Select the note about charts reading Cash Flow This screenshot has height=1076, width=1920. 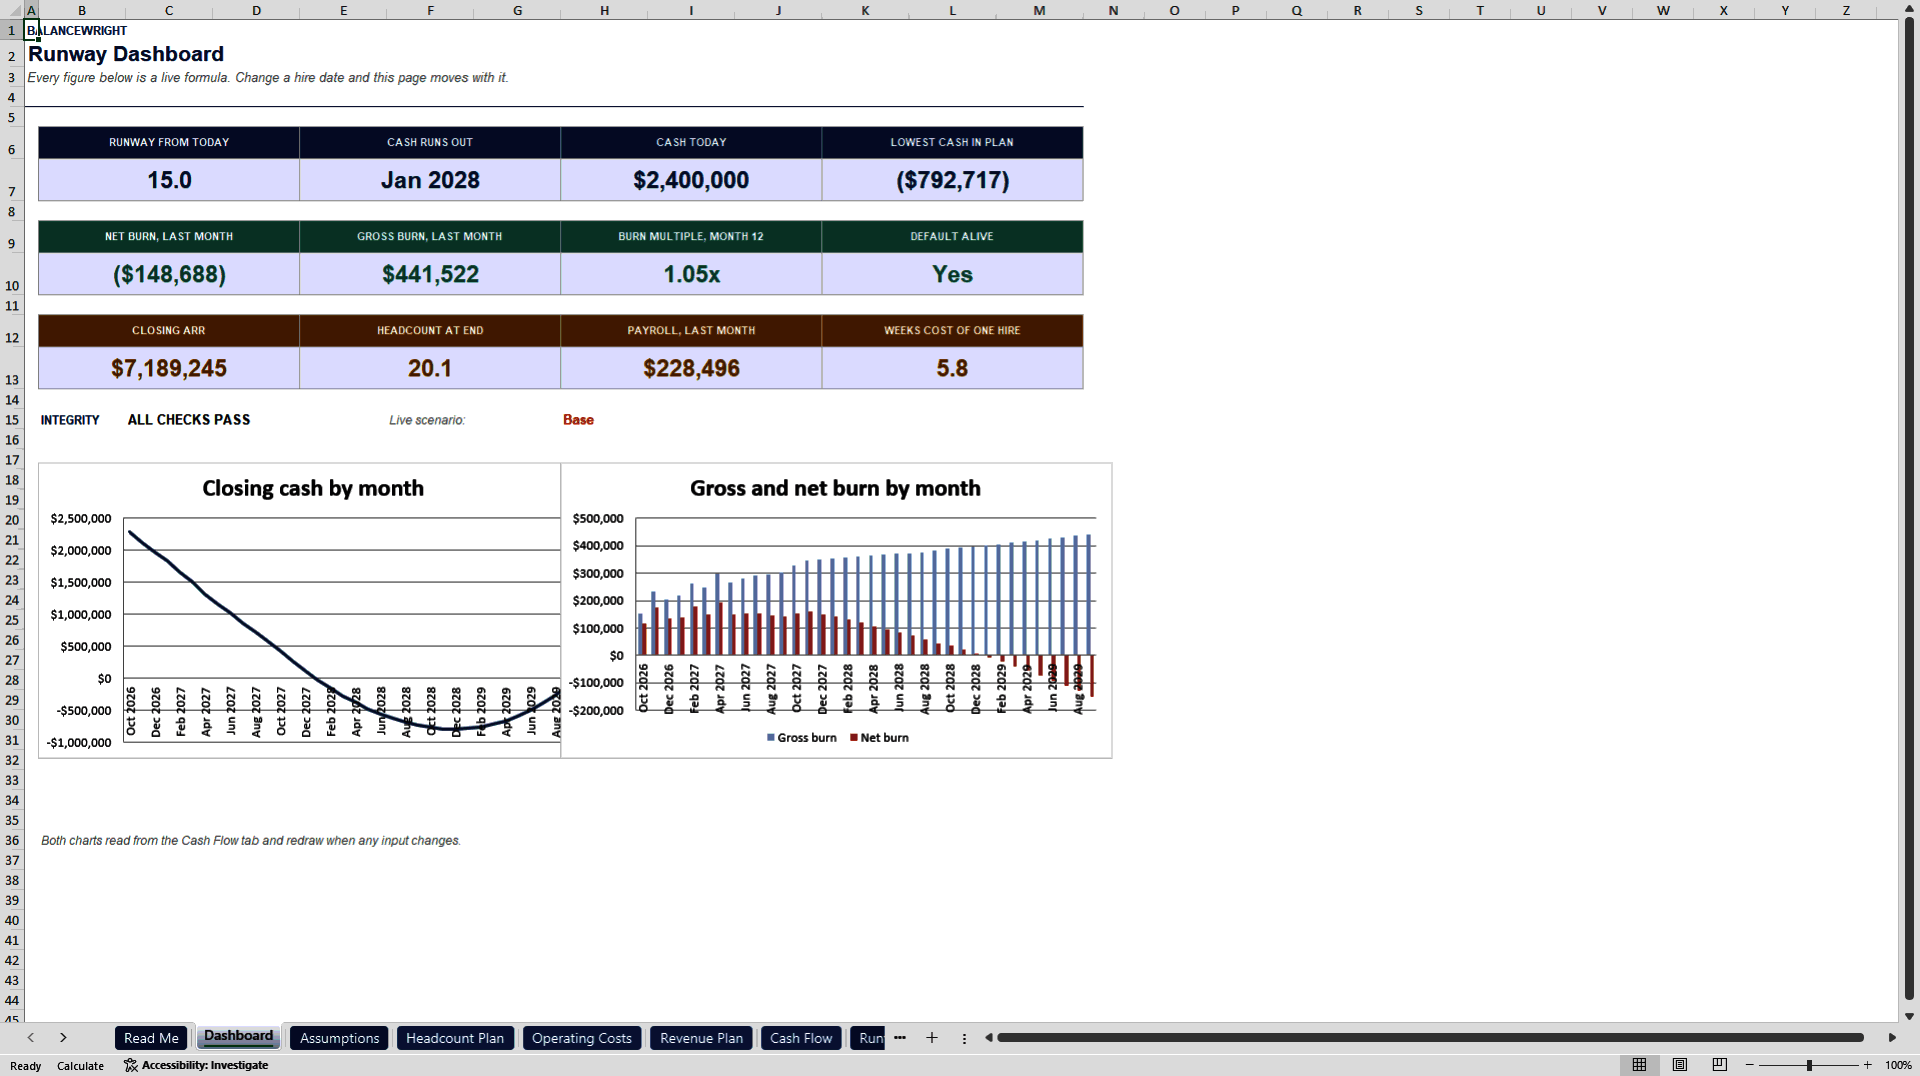click(251, 841)
